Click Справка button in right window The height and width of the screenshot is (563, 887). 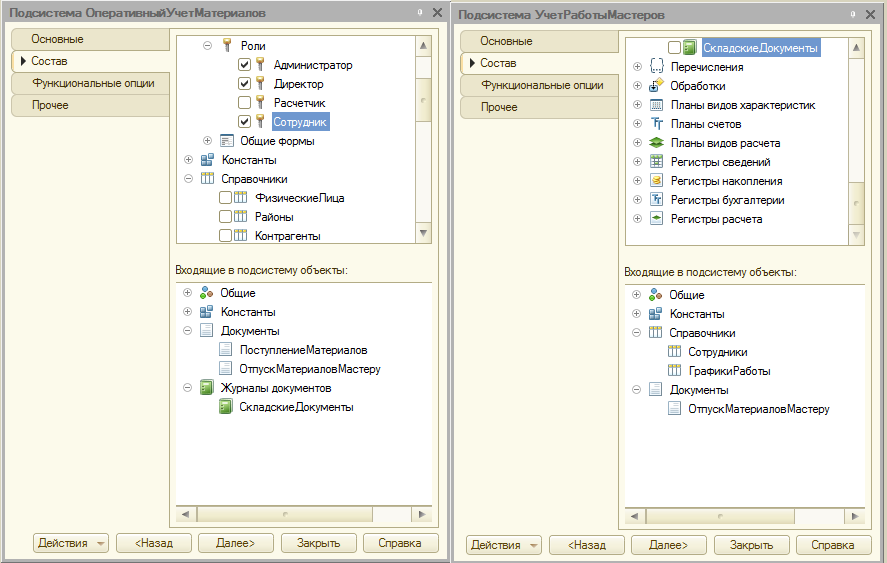click(833, 545)
